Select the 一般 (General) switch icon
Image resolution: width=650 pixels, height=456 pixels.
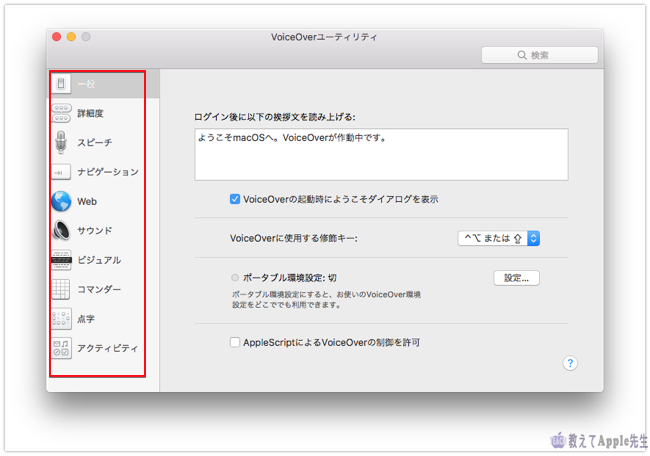pos(61,84)
